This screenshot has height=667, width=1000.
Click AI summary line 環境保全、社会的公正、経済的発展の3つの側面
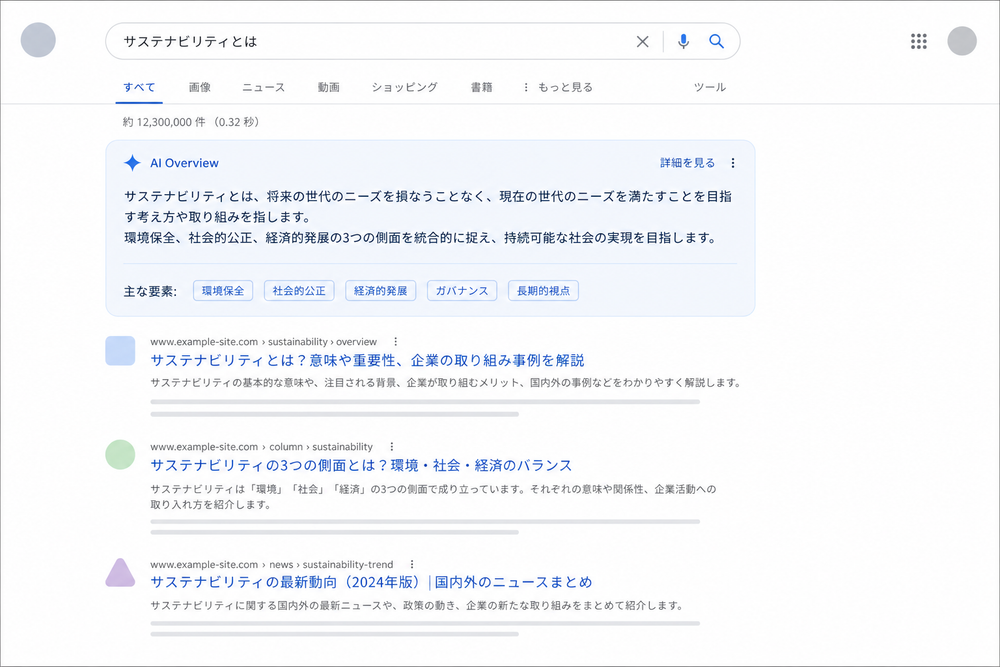coord(421,238)
